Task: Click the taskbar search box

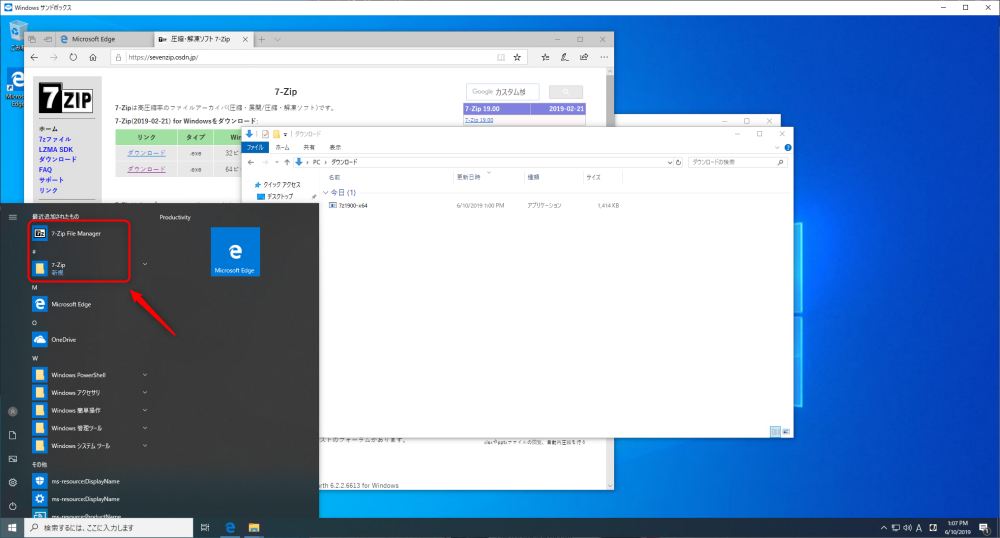Action: coord(109,528)
